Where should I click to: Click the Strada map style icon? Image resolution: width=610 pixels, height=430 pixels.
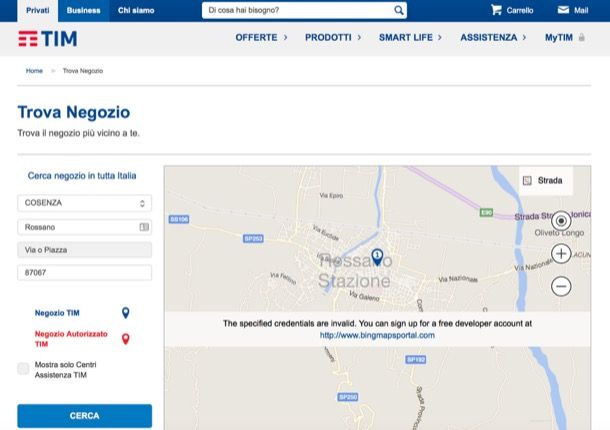(527, 181)
